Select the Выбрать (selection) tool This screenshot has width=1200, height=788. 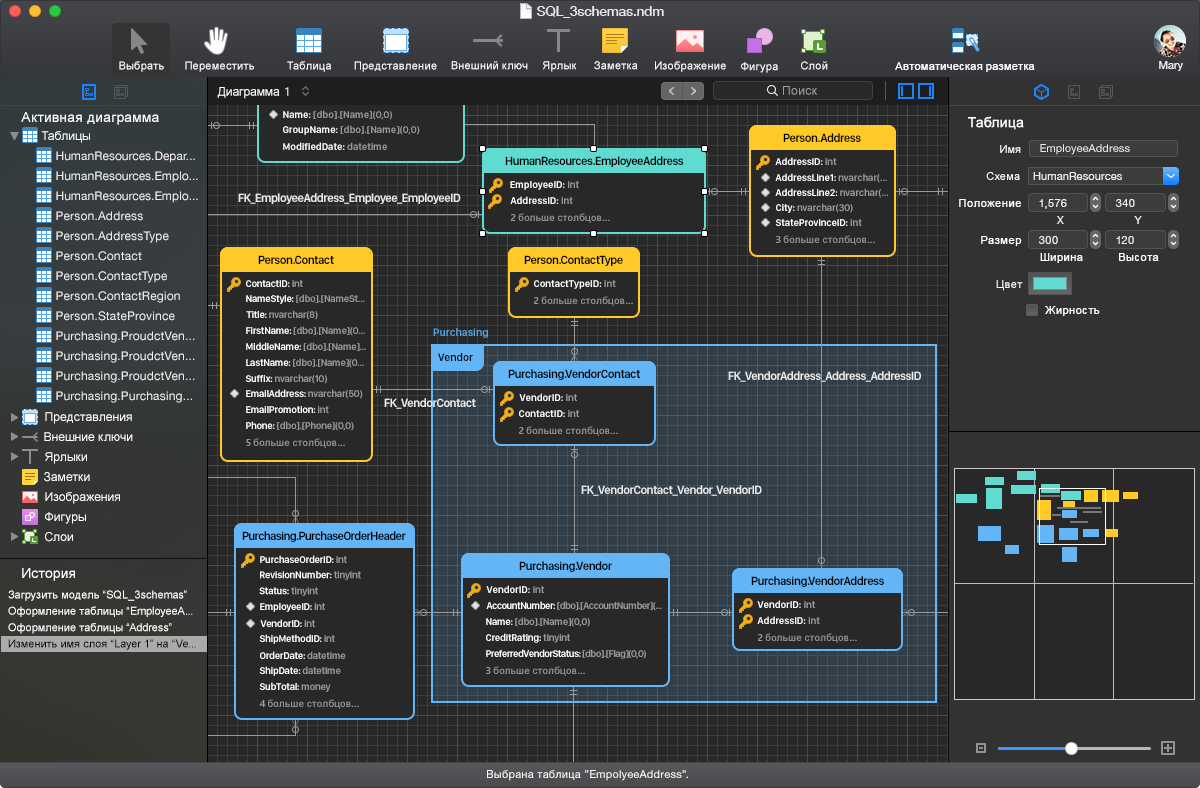140,47
